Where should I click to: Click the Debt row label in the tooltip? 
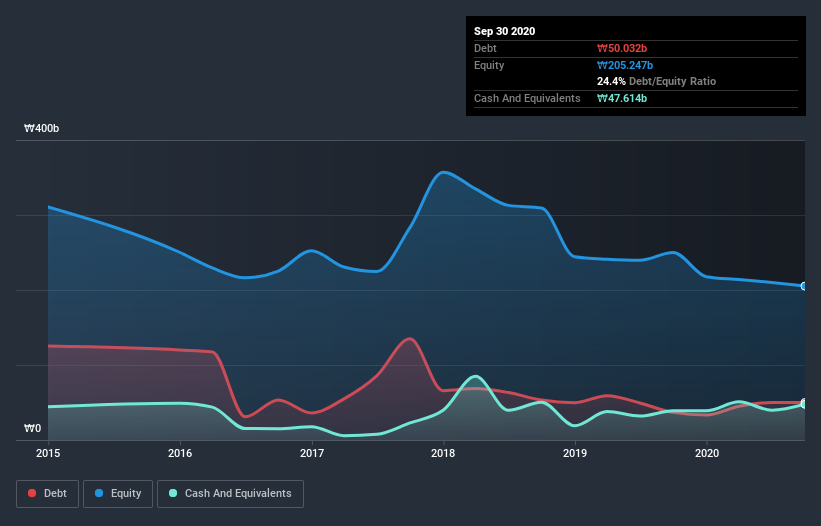click(485, 48)
